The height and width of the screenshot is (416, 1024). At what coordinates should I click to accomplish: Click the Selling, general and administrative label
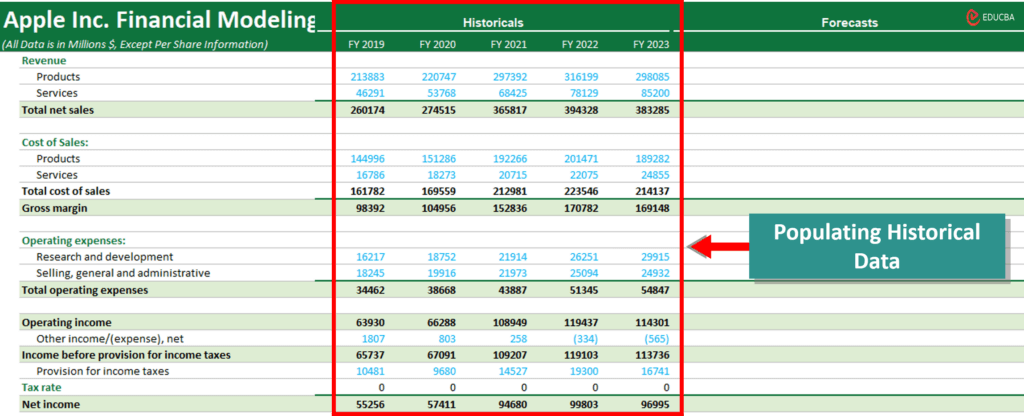coord(123,274)
